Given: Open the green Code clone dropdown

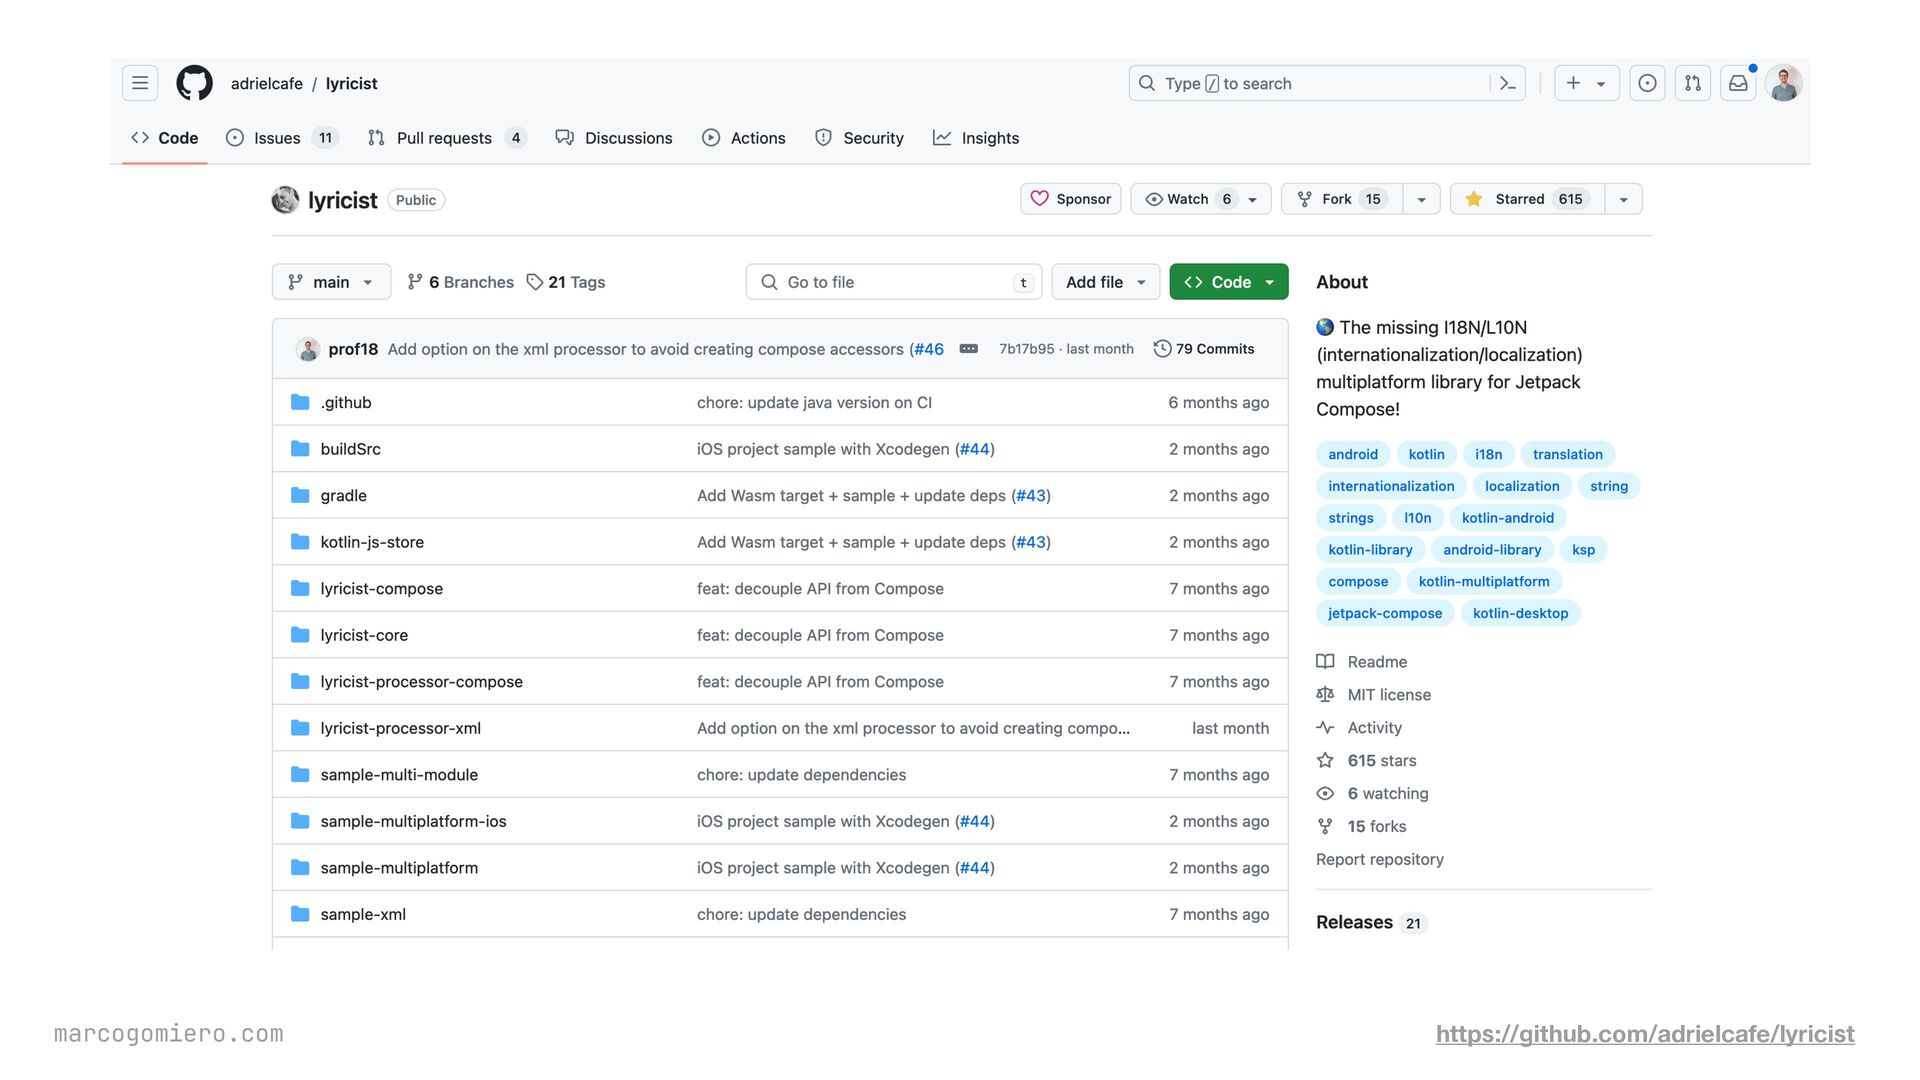Looking at the screenshot, I should 1229,282.
